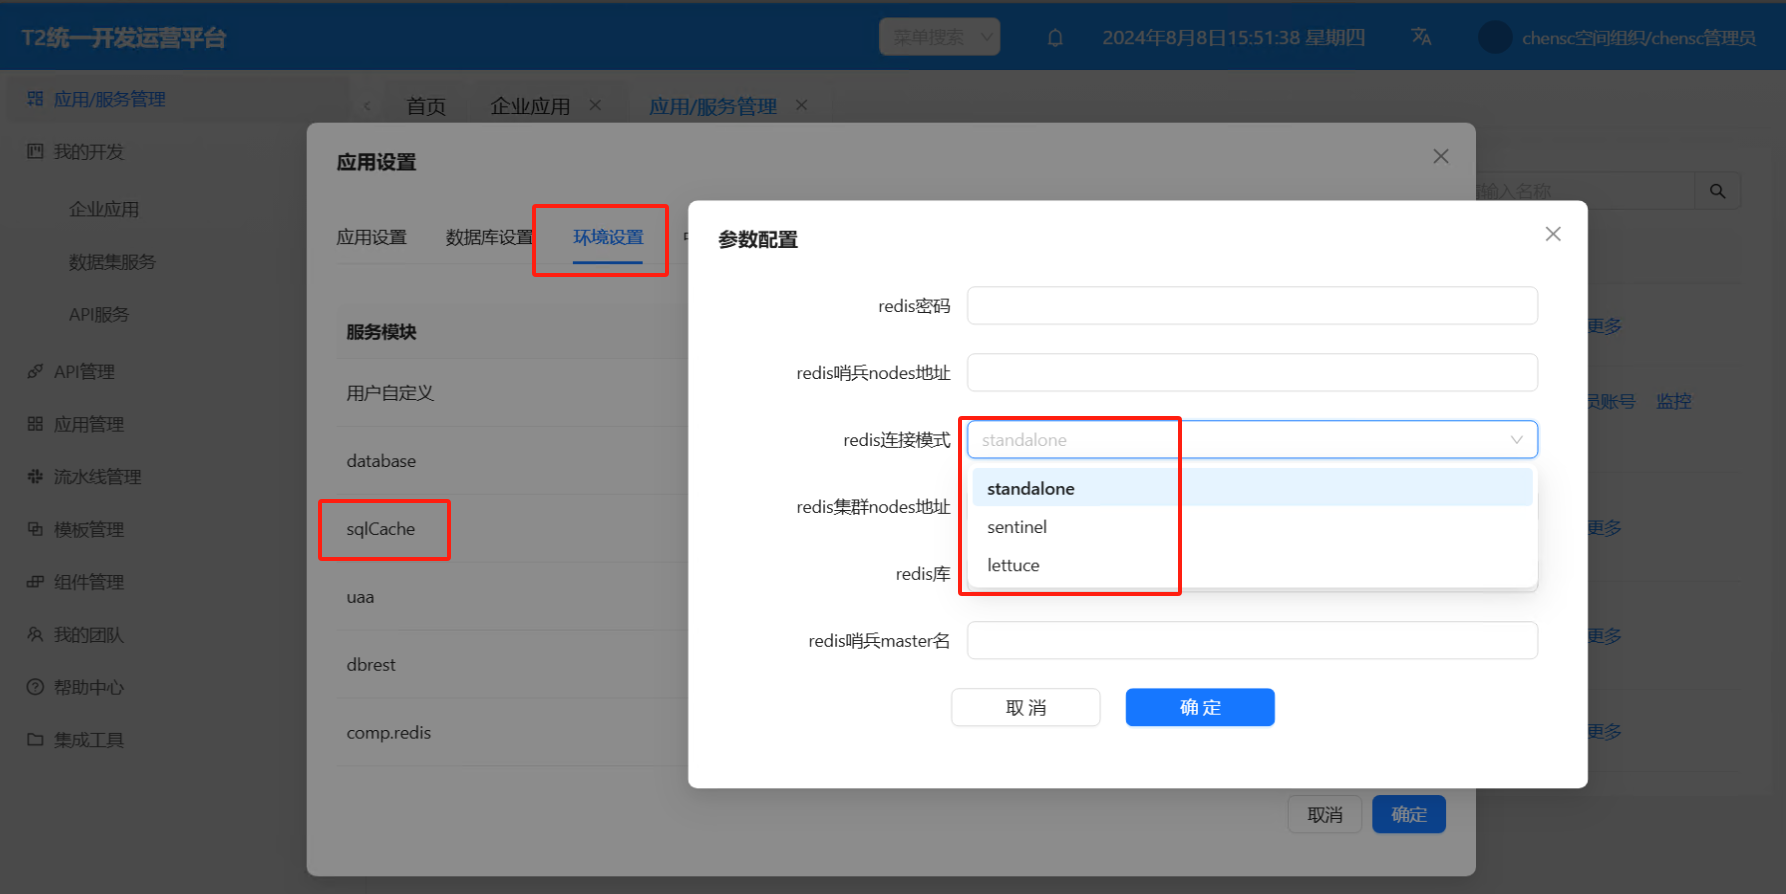This screenshot has width=1786, height=894.
Task: Click 取消 in 参数配置 dialog
Action: coord(1026,708)
